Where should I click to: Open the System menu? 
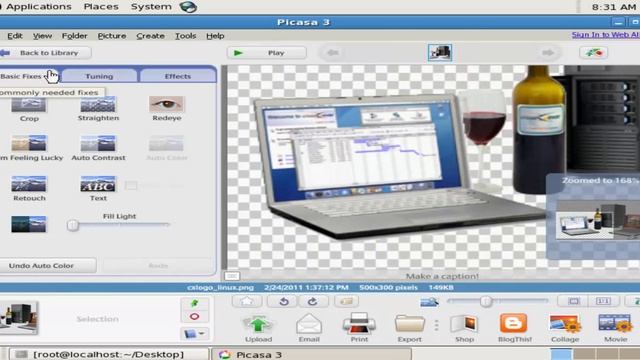coord(151,7)
